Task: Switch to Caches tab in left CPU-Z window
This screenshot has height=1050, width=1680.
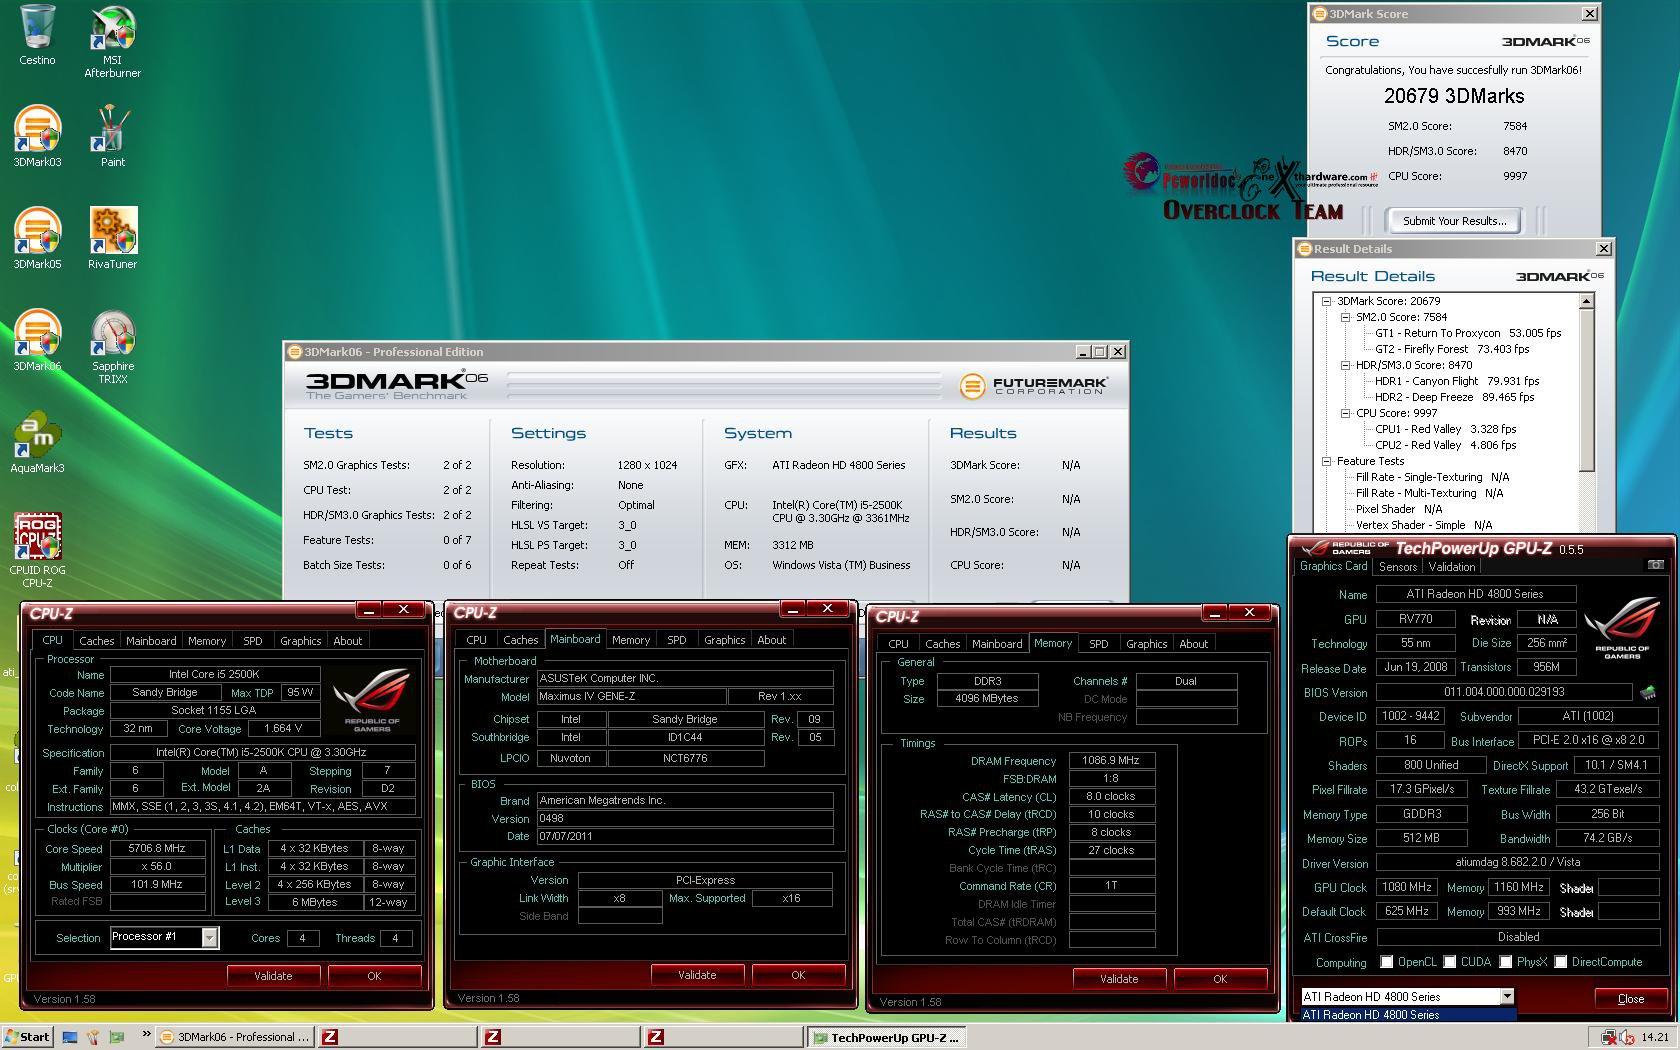Action: pyautogui.click(x=97, y=641)
